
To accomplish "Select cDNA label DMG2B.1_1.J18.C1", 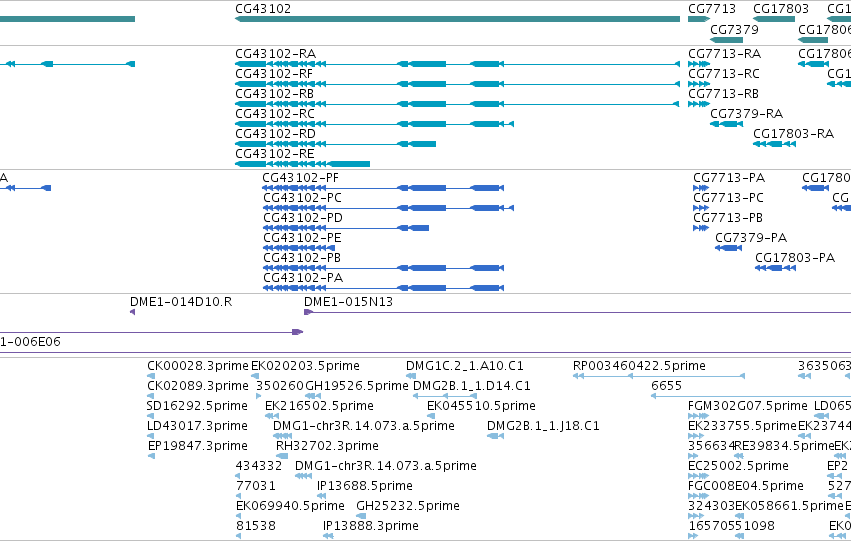I will [543, 427].
